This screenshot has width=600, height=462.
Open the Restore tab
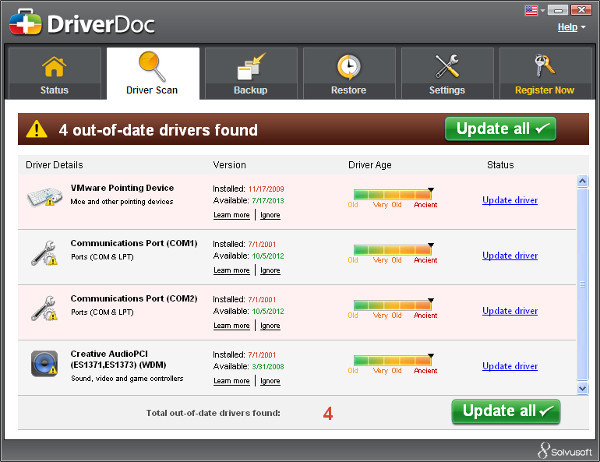click(348, 74)
